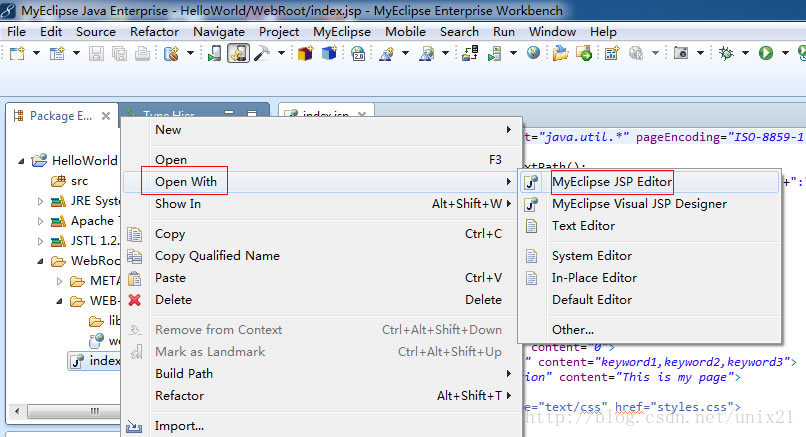The width and height of the screenshot is (806, 437).
Task: Click the hammer build tool icon
Action: click(262, 53)
